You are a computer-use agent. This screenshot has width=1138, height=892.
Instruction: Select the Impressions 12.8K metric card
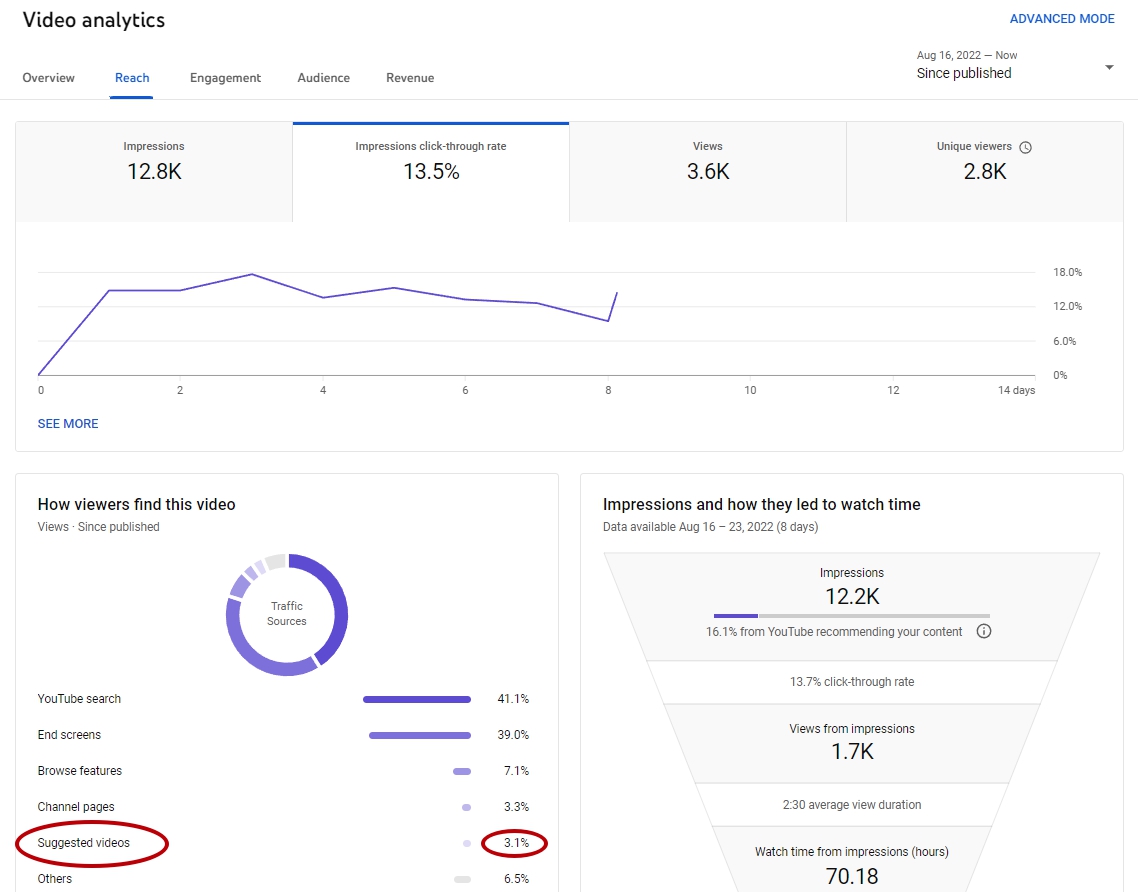154,172
